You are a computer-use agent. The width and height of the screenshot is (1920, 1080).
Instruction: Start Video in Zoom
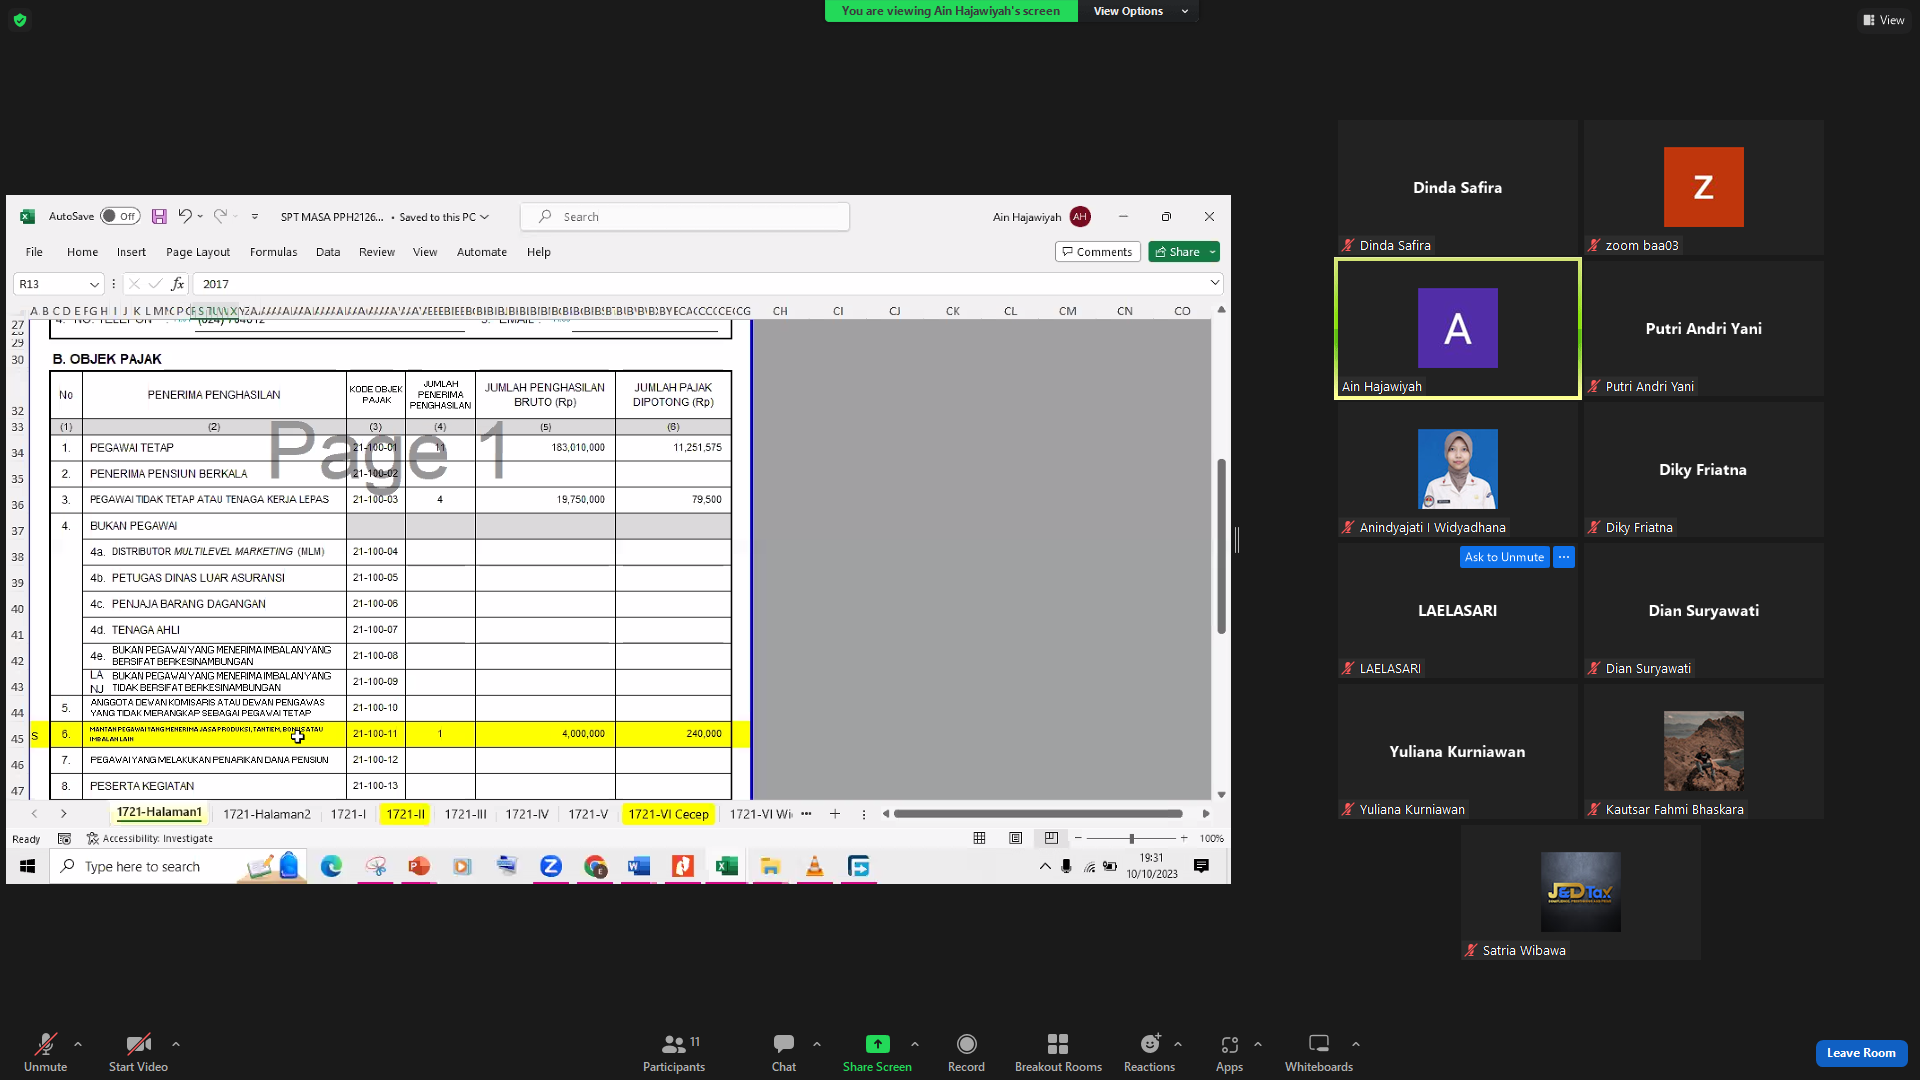tap(138, 1053)
